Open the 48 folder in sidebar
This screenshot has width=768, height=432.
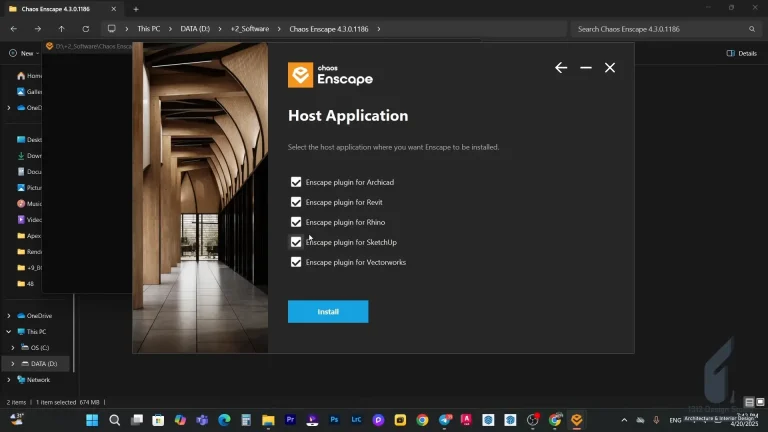25,284
